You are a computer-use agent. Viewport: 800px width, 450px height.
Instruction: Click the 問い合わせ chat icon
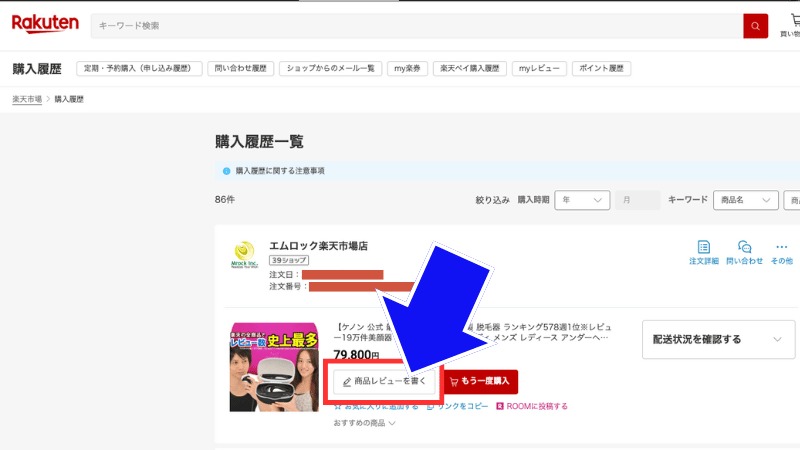click(744, 253)
